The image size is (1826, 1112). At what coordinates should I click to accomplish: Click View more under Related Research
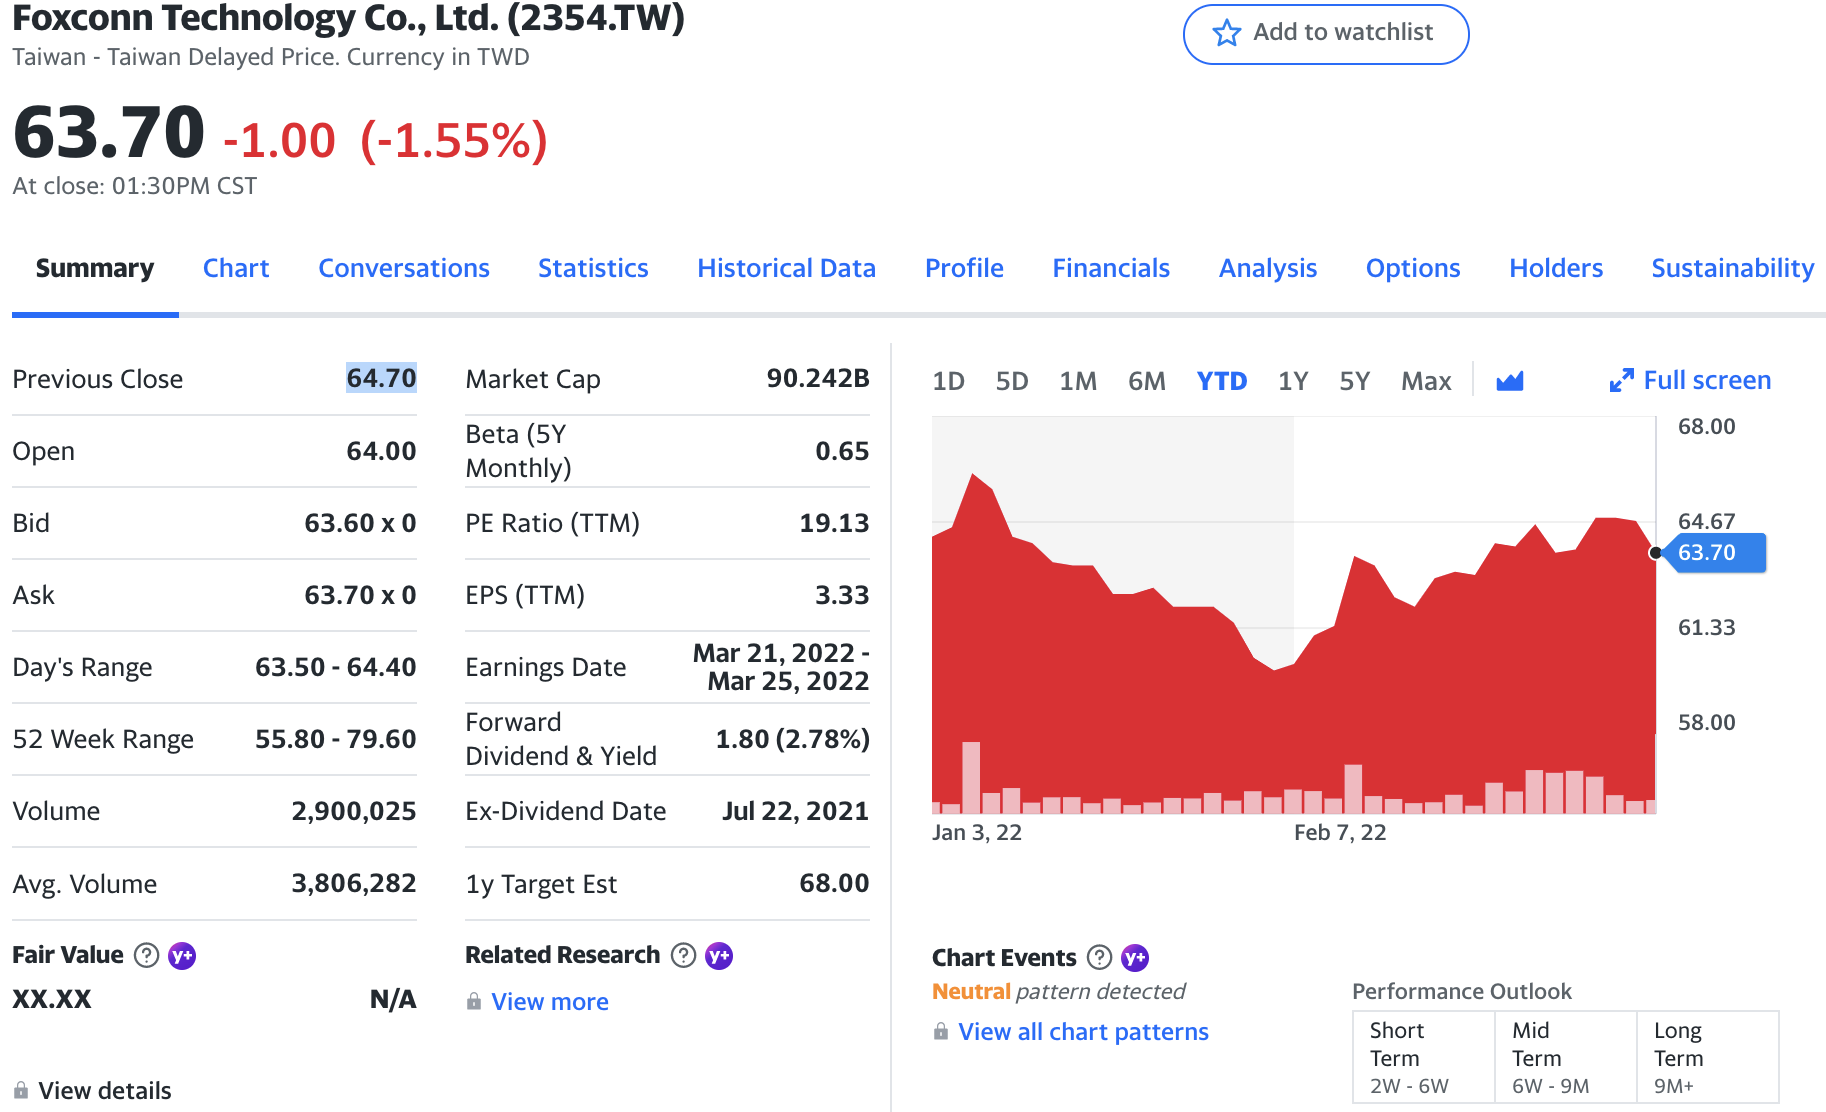[550, 1001]
